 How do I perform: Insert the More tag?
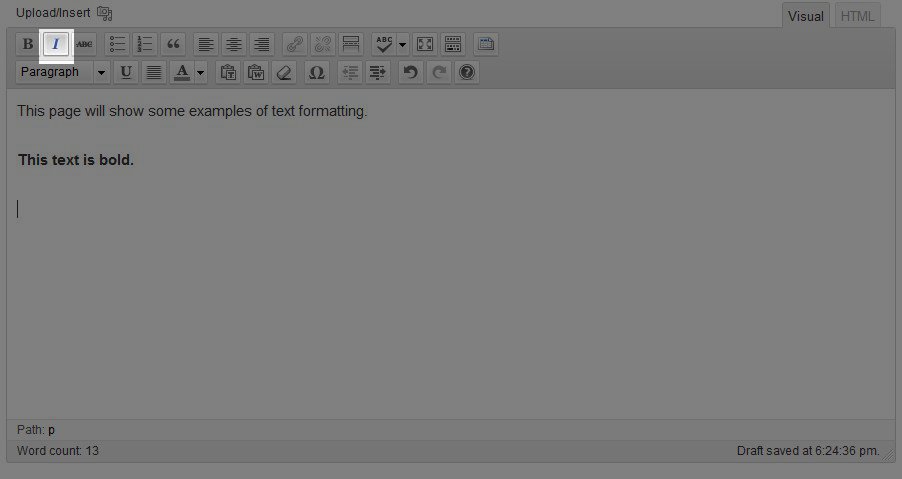click(351, 44)
